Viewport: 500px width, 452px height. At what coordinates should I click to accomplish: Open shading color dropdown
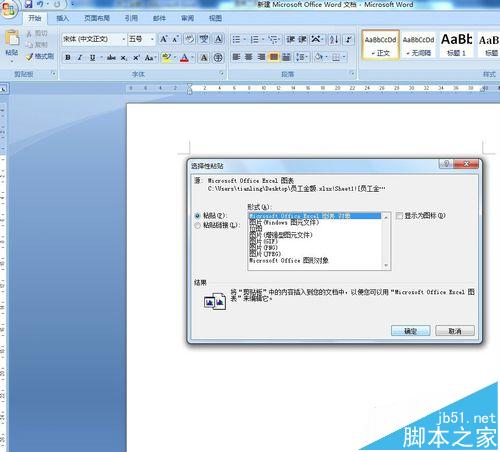327,57
